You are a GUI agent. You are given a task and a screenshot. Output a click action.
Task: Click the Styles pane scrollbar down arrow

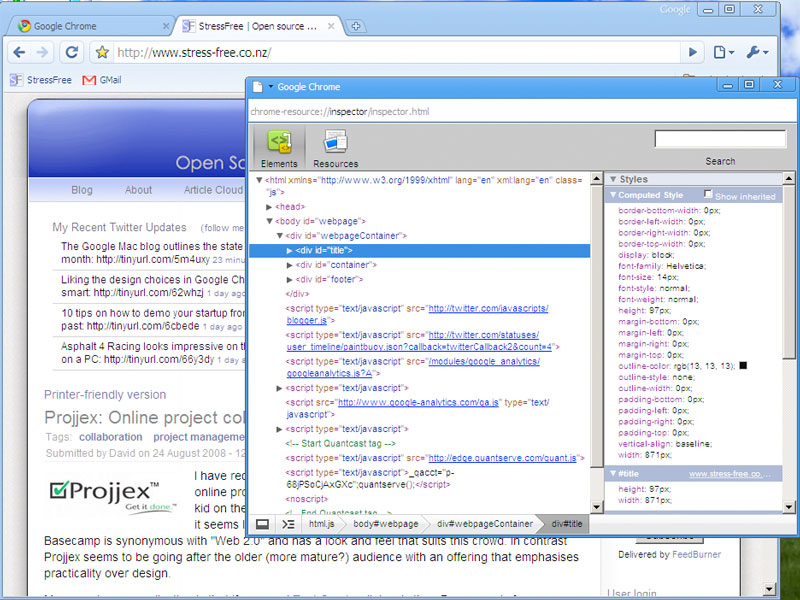click(789, 507)
